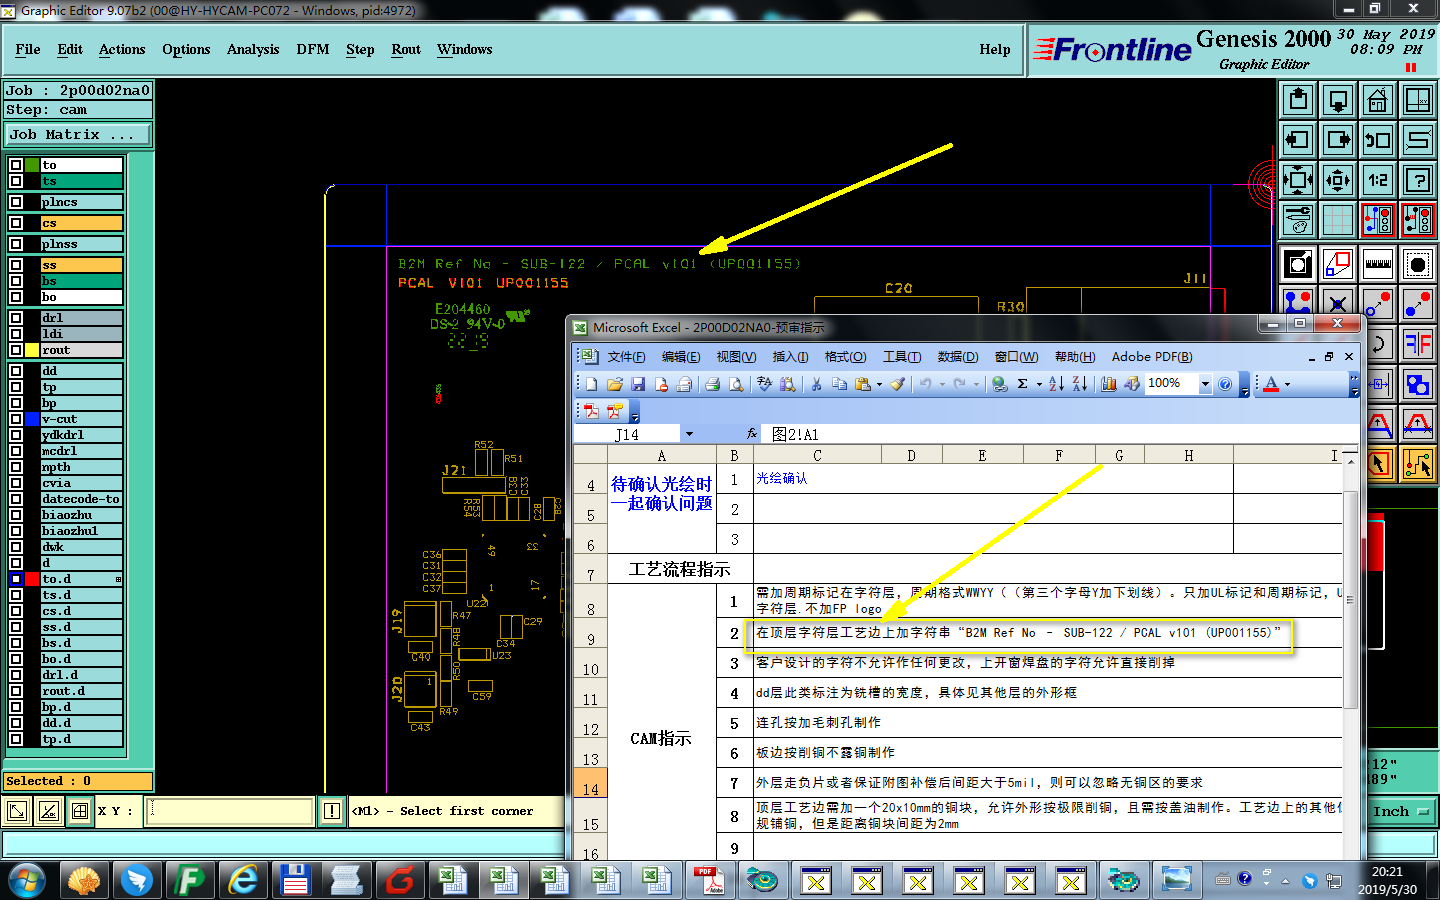1440x900 pixels.
Task: Click the arrow with route path selection icon
Action: 1418,463
